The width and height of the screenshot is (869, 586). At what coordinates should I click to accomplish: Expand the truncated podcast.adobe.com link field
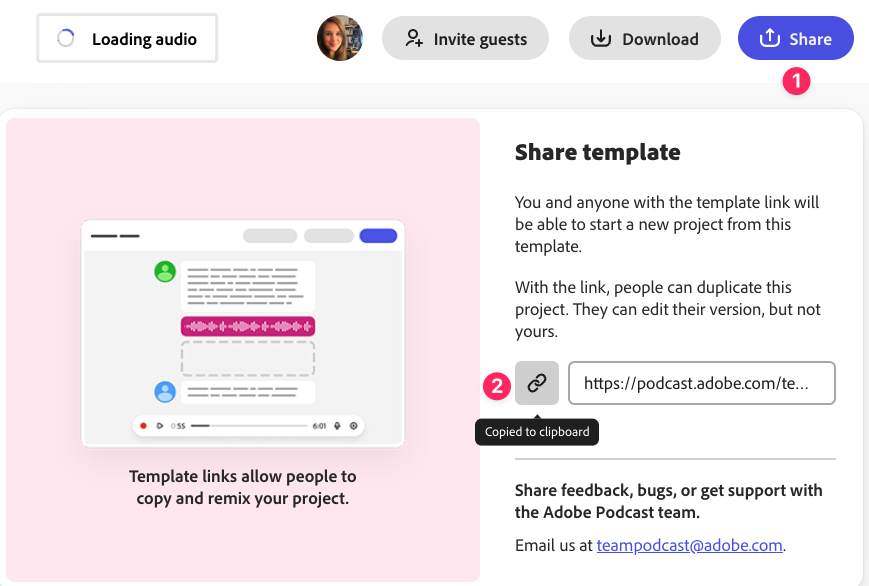[x=701, y=383]
